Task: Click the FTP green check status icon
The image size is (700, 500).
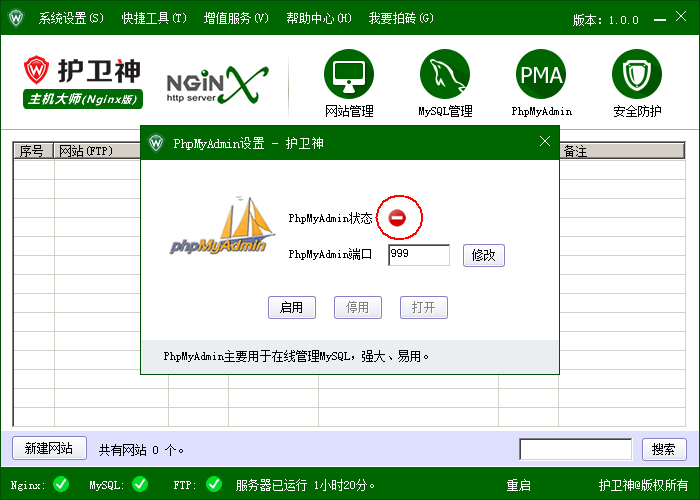Action: [x=214, y=484]
